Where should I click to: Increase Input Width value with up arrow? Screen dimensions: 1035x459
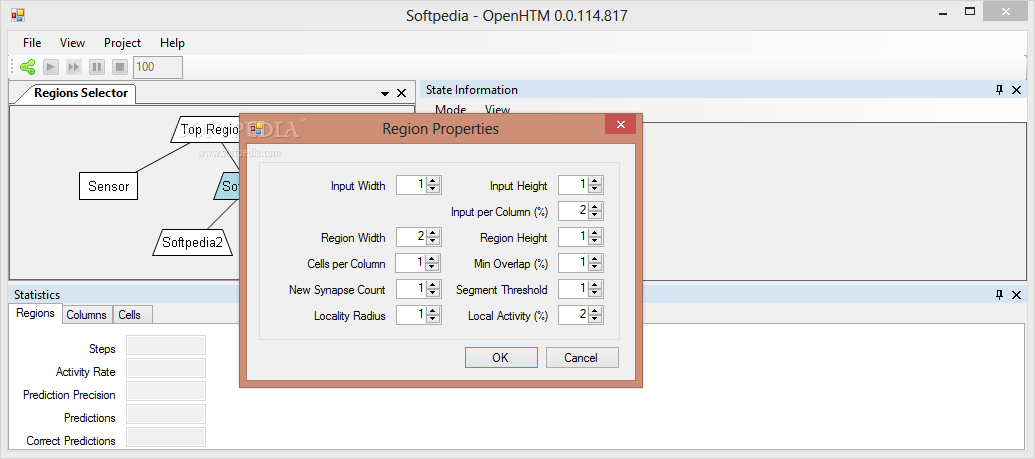point(433,181)
